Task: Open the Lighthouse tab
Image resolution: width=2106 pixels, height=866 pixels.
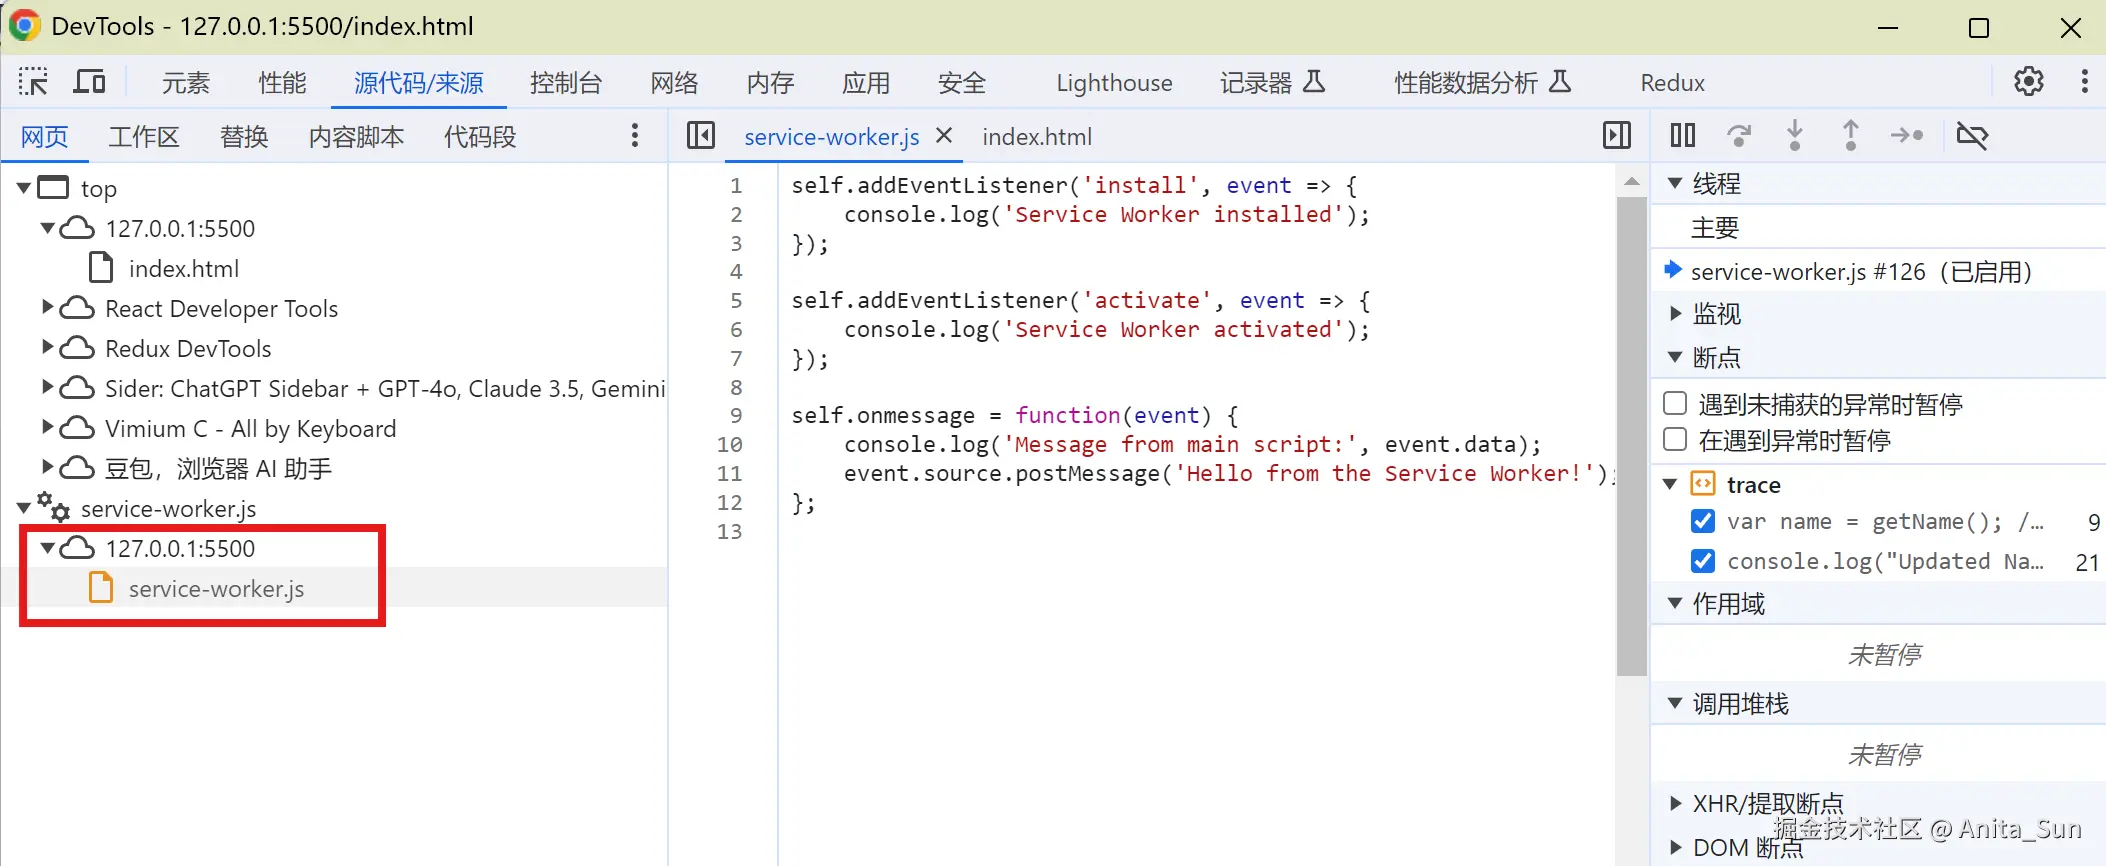Action: point(1114,83)
